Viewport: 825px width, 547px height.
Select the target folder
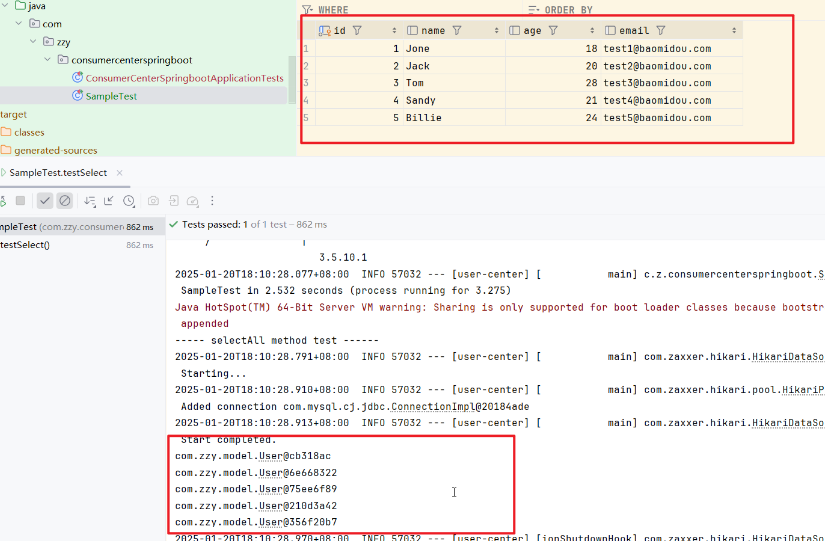[13, 114]
